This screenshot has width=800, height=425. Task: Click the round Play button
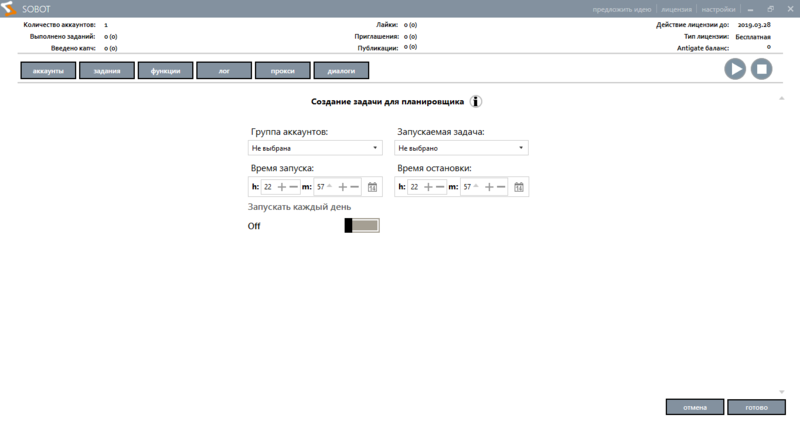click(735, 69)
